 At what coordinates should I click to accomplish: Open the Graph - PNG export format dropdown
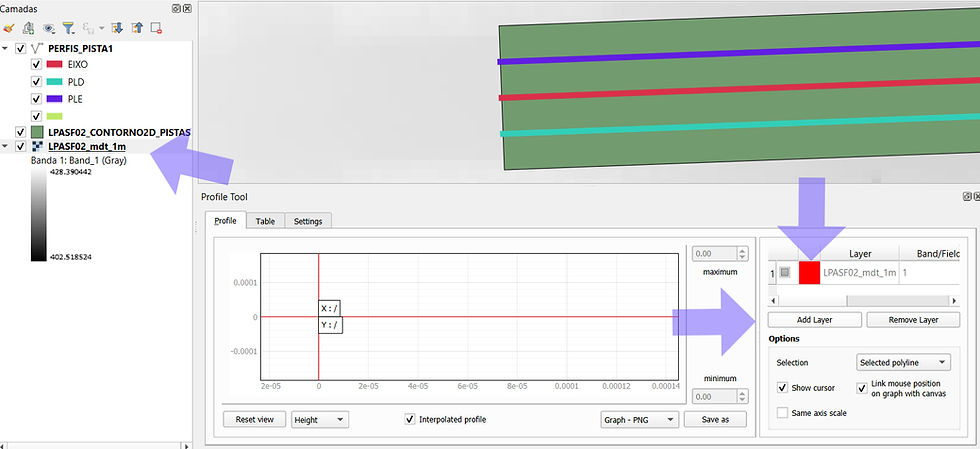point(638,420)
